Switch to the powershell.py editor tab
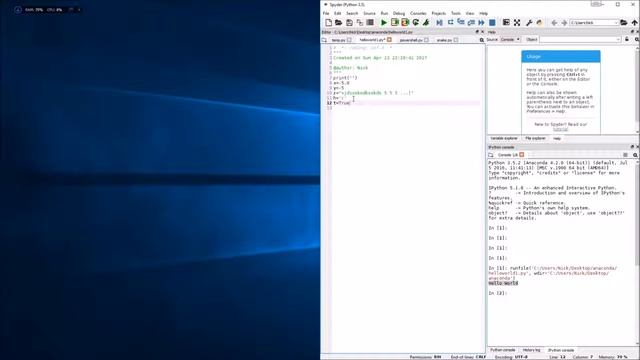The image size is (640, 360). (411, 40)
